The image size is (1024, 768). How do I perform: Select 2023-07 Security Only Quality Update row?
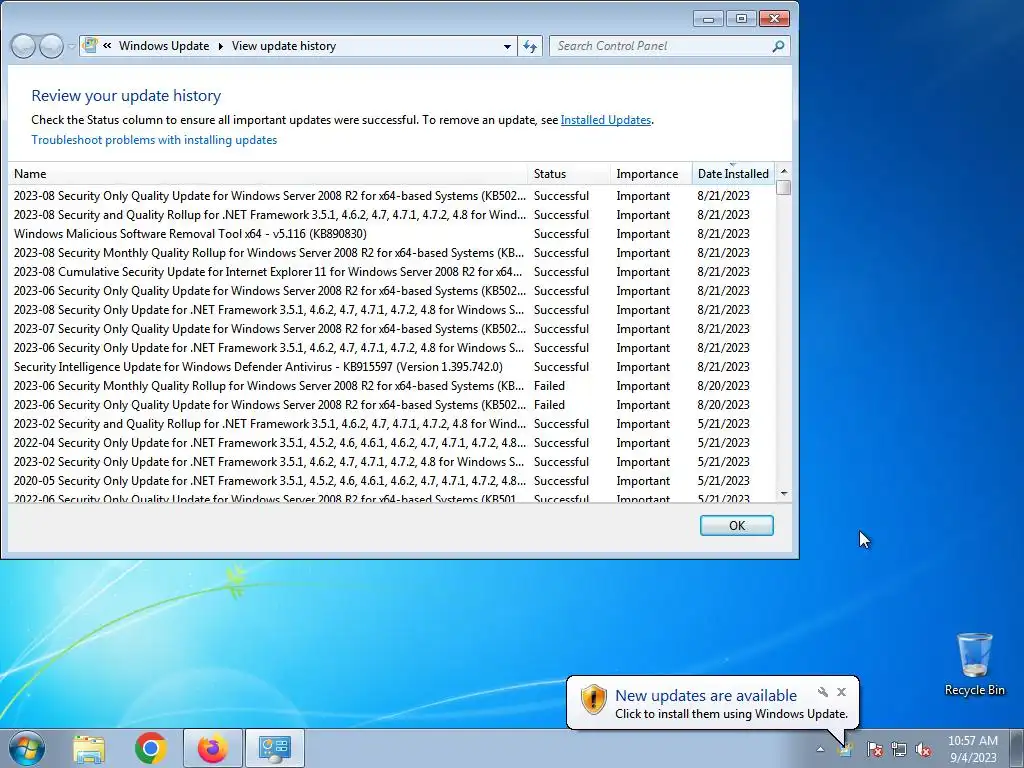[x=392, y=328]
